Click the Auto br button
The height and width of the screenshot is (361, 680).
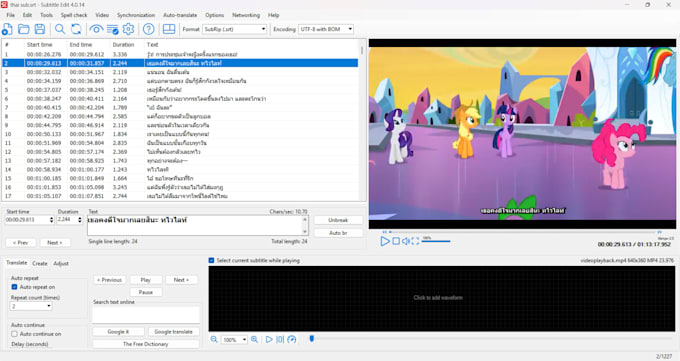click(x=338, y=233)
